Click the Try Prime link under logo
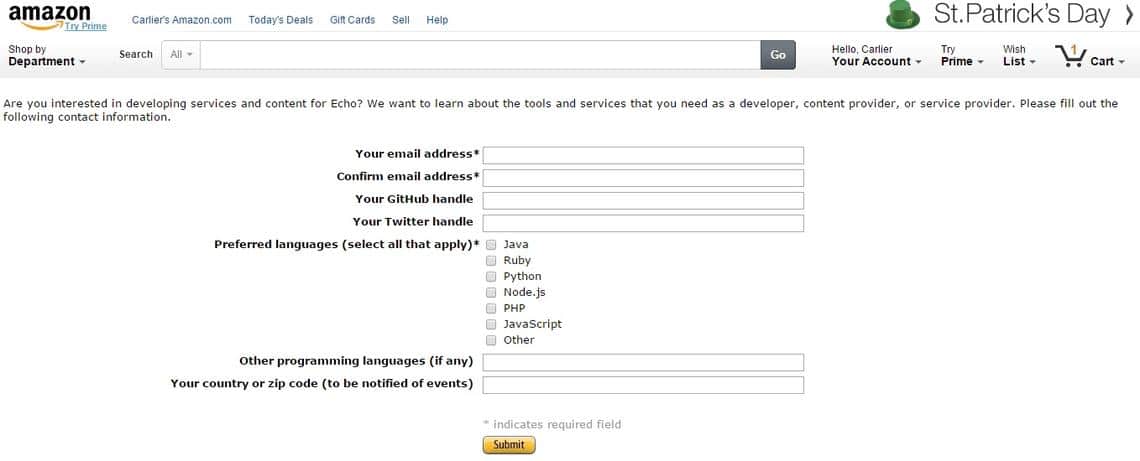 point(86,26)
